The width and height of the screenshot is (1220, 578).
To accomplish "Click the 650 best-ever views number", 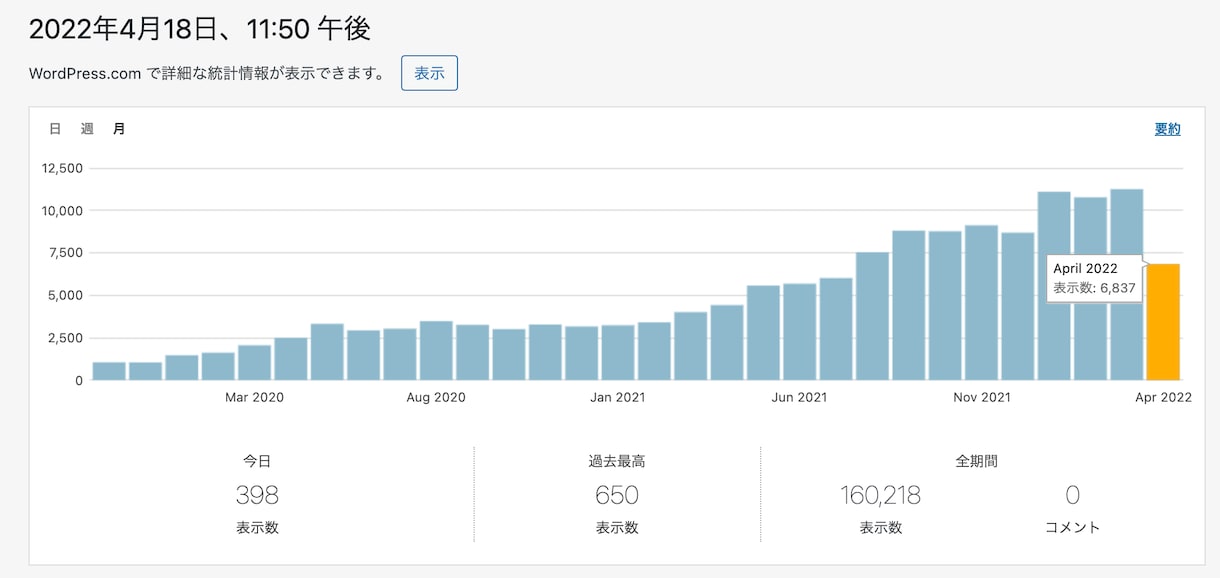I will pyautogui.click(x=617, y=495).
